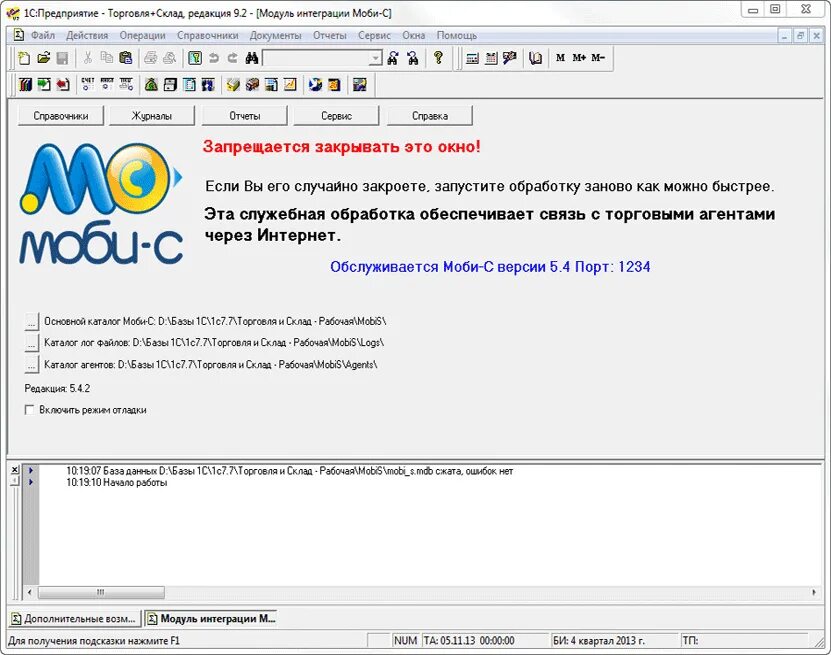Expand the search combo box arrow
This screenshot has height=655, width=831.
point(375,58)
